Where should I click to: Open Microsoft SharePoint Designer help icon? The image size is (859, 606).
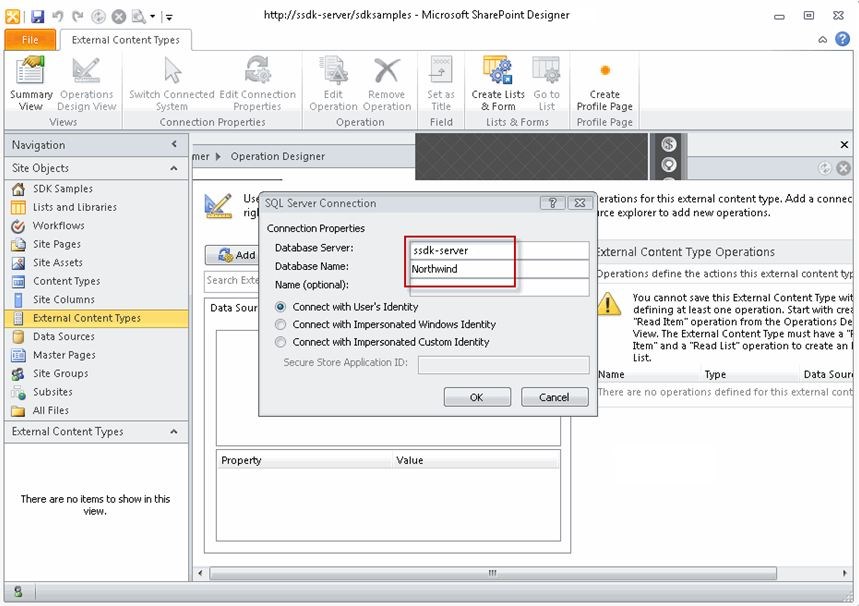[843, 39]
